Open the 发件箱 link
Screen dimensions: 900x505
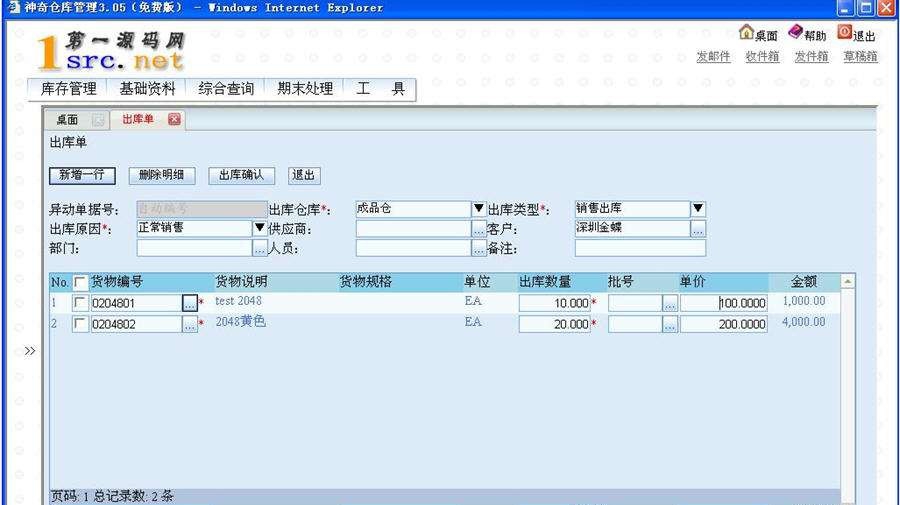(x=811, y=56)
